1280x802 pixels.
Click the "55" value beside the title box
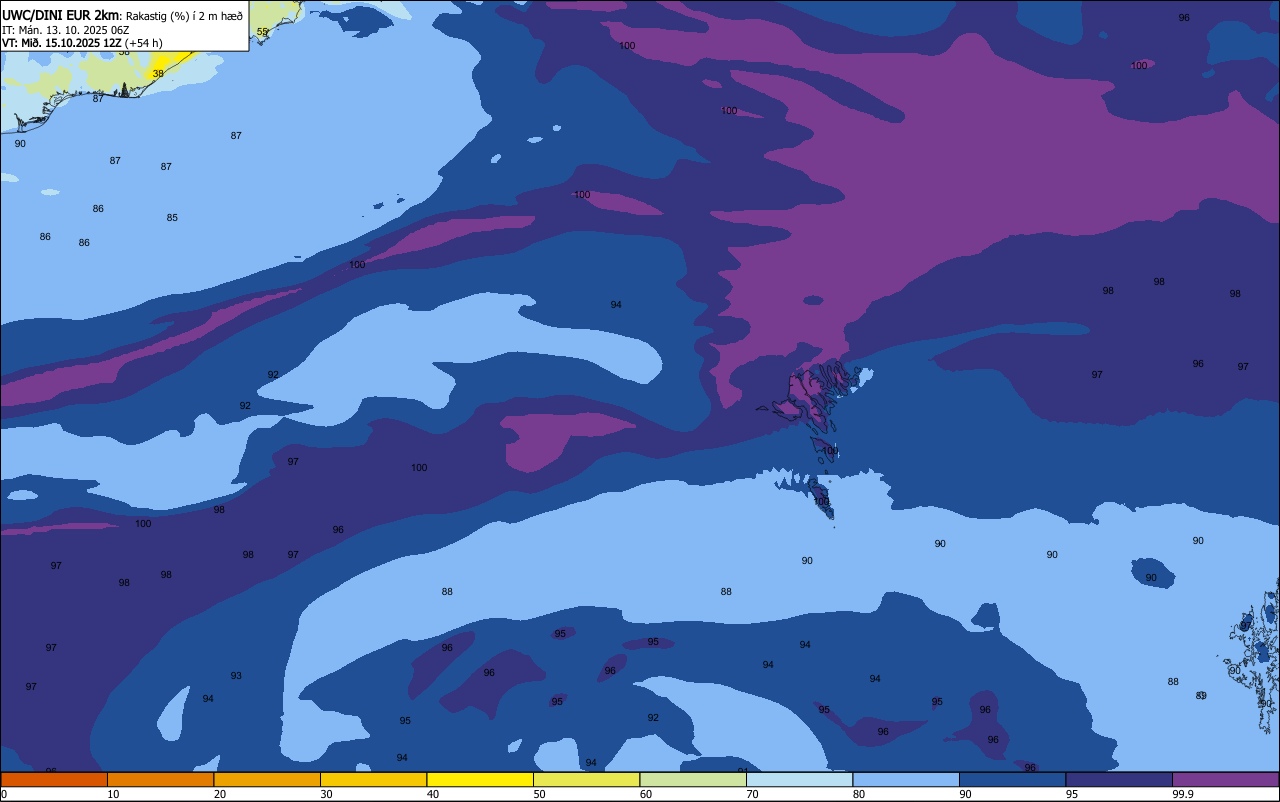pos(262,32)
